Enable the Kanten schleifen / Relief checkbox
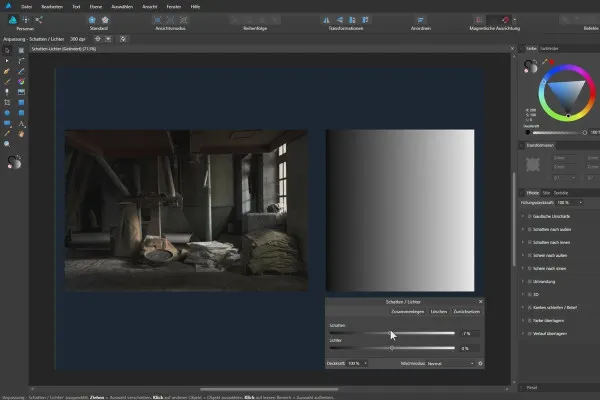600x400 pixels. [530, 307]
